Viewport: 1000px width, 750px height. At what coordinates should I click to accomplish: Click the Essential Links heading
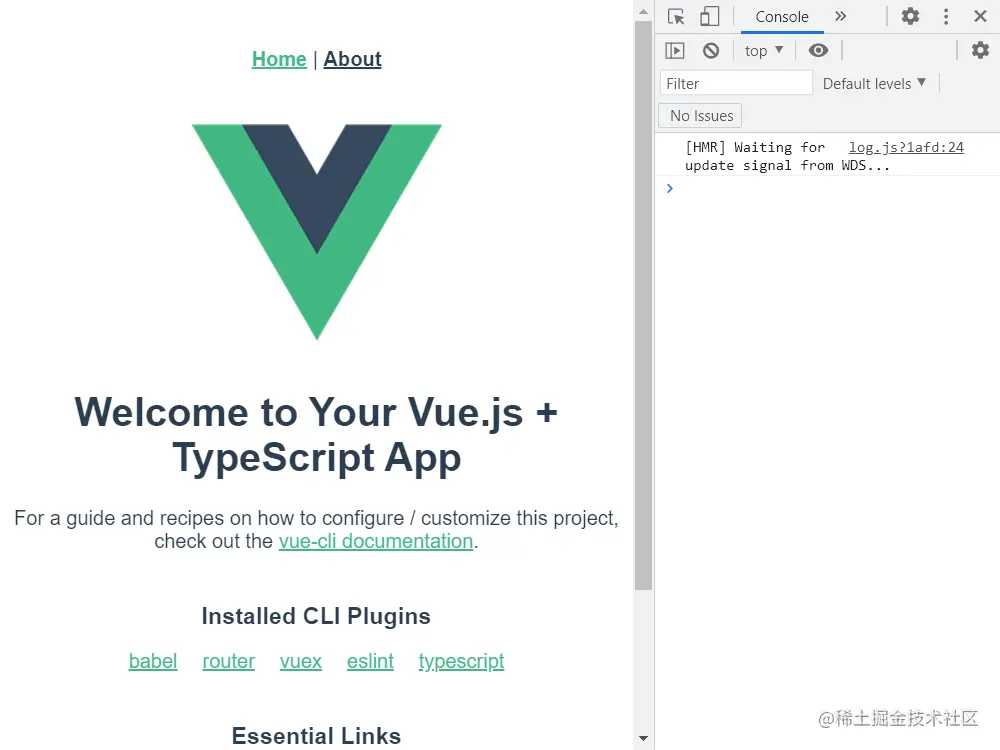click(316, 735)
